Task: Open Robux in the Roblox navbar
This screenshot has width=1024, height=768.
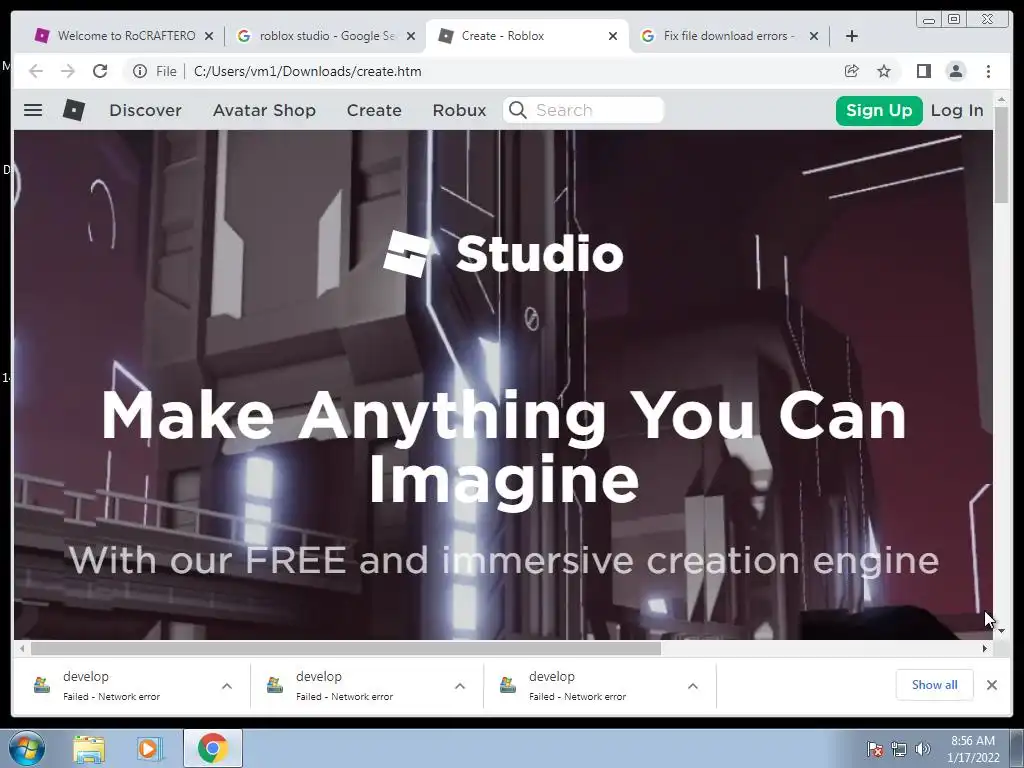Action: click(x=459, y=110)
